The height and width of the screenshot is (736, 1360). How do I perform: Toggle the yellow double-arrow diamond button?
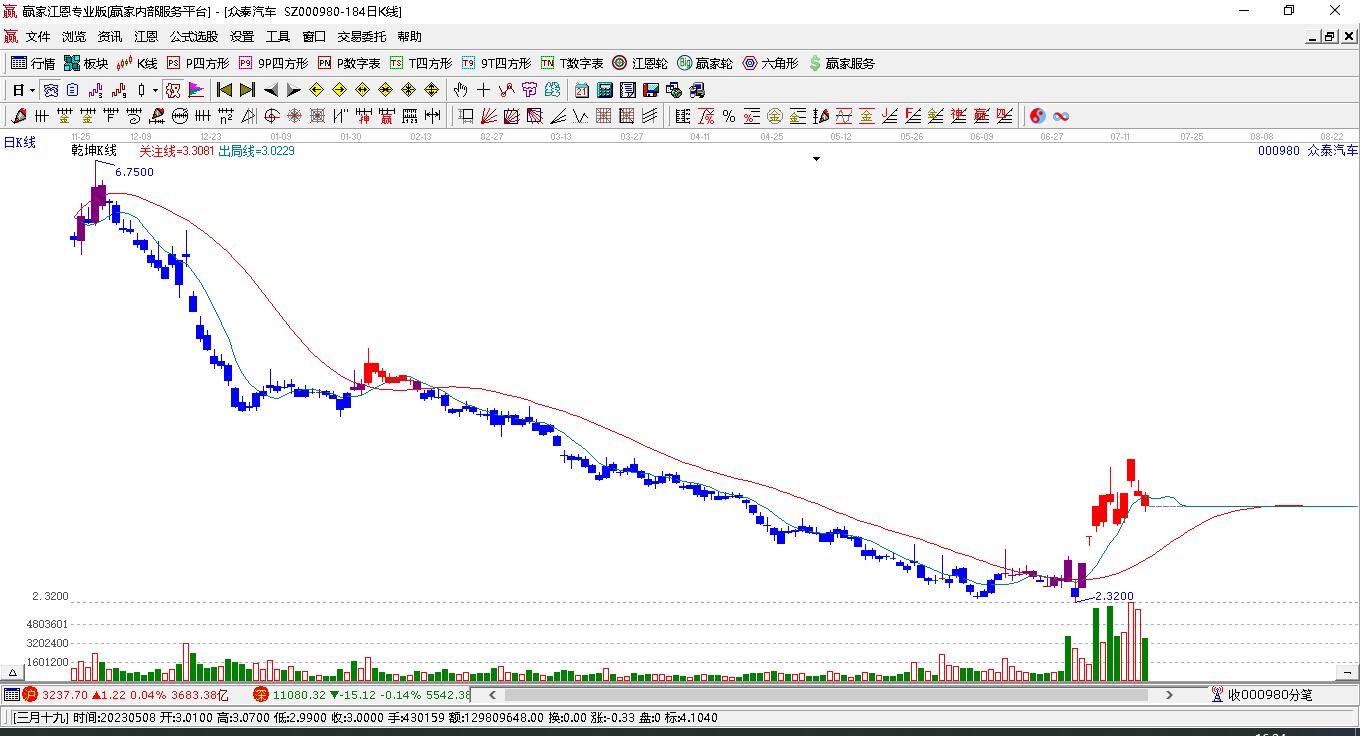[x=362, y=90]
